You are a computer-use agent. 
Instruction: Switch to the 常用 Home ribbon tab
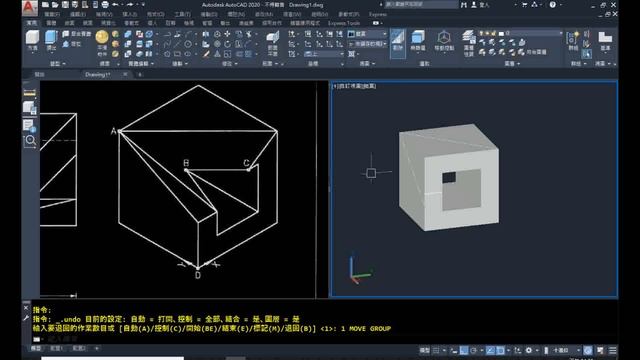click(32, 23)
